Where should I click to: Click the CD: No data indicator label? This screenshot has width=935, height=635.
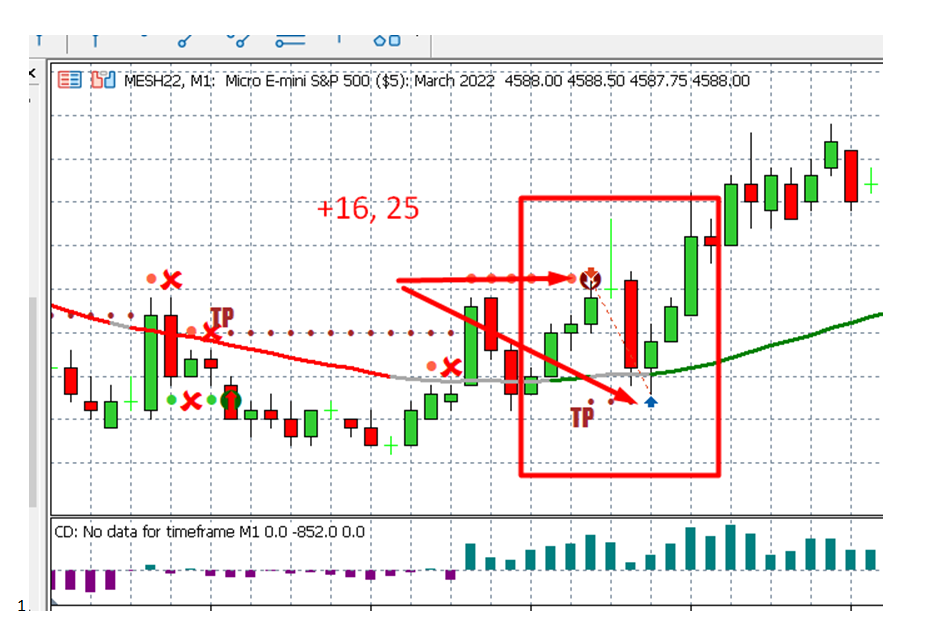point(209,532)
